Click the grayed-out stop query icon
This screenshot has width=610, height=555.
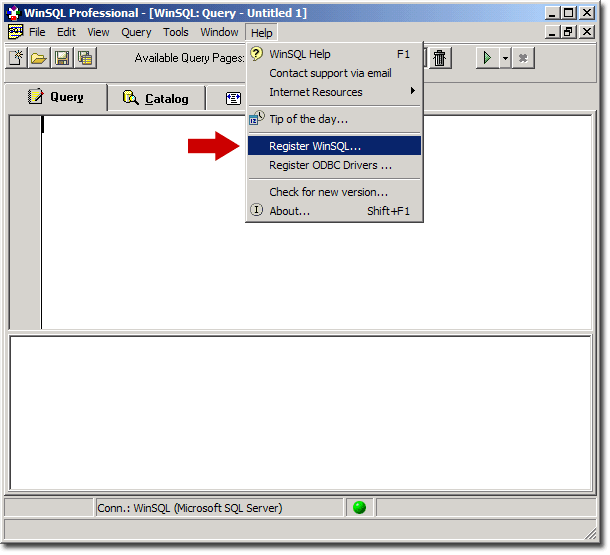tap(525, 58)
